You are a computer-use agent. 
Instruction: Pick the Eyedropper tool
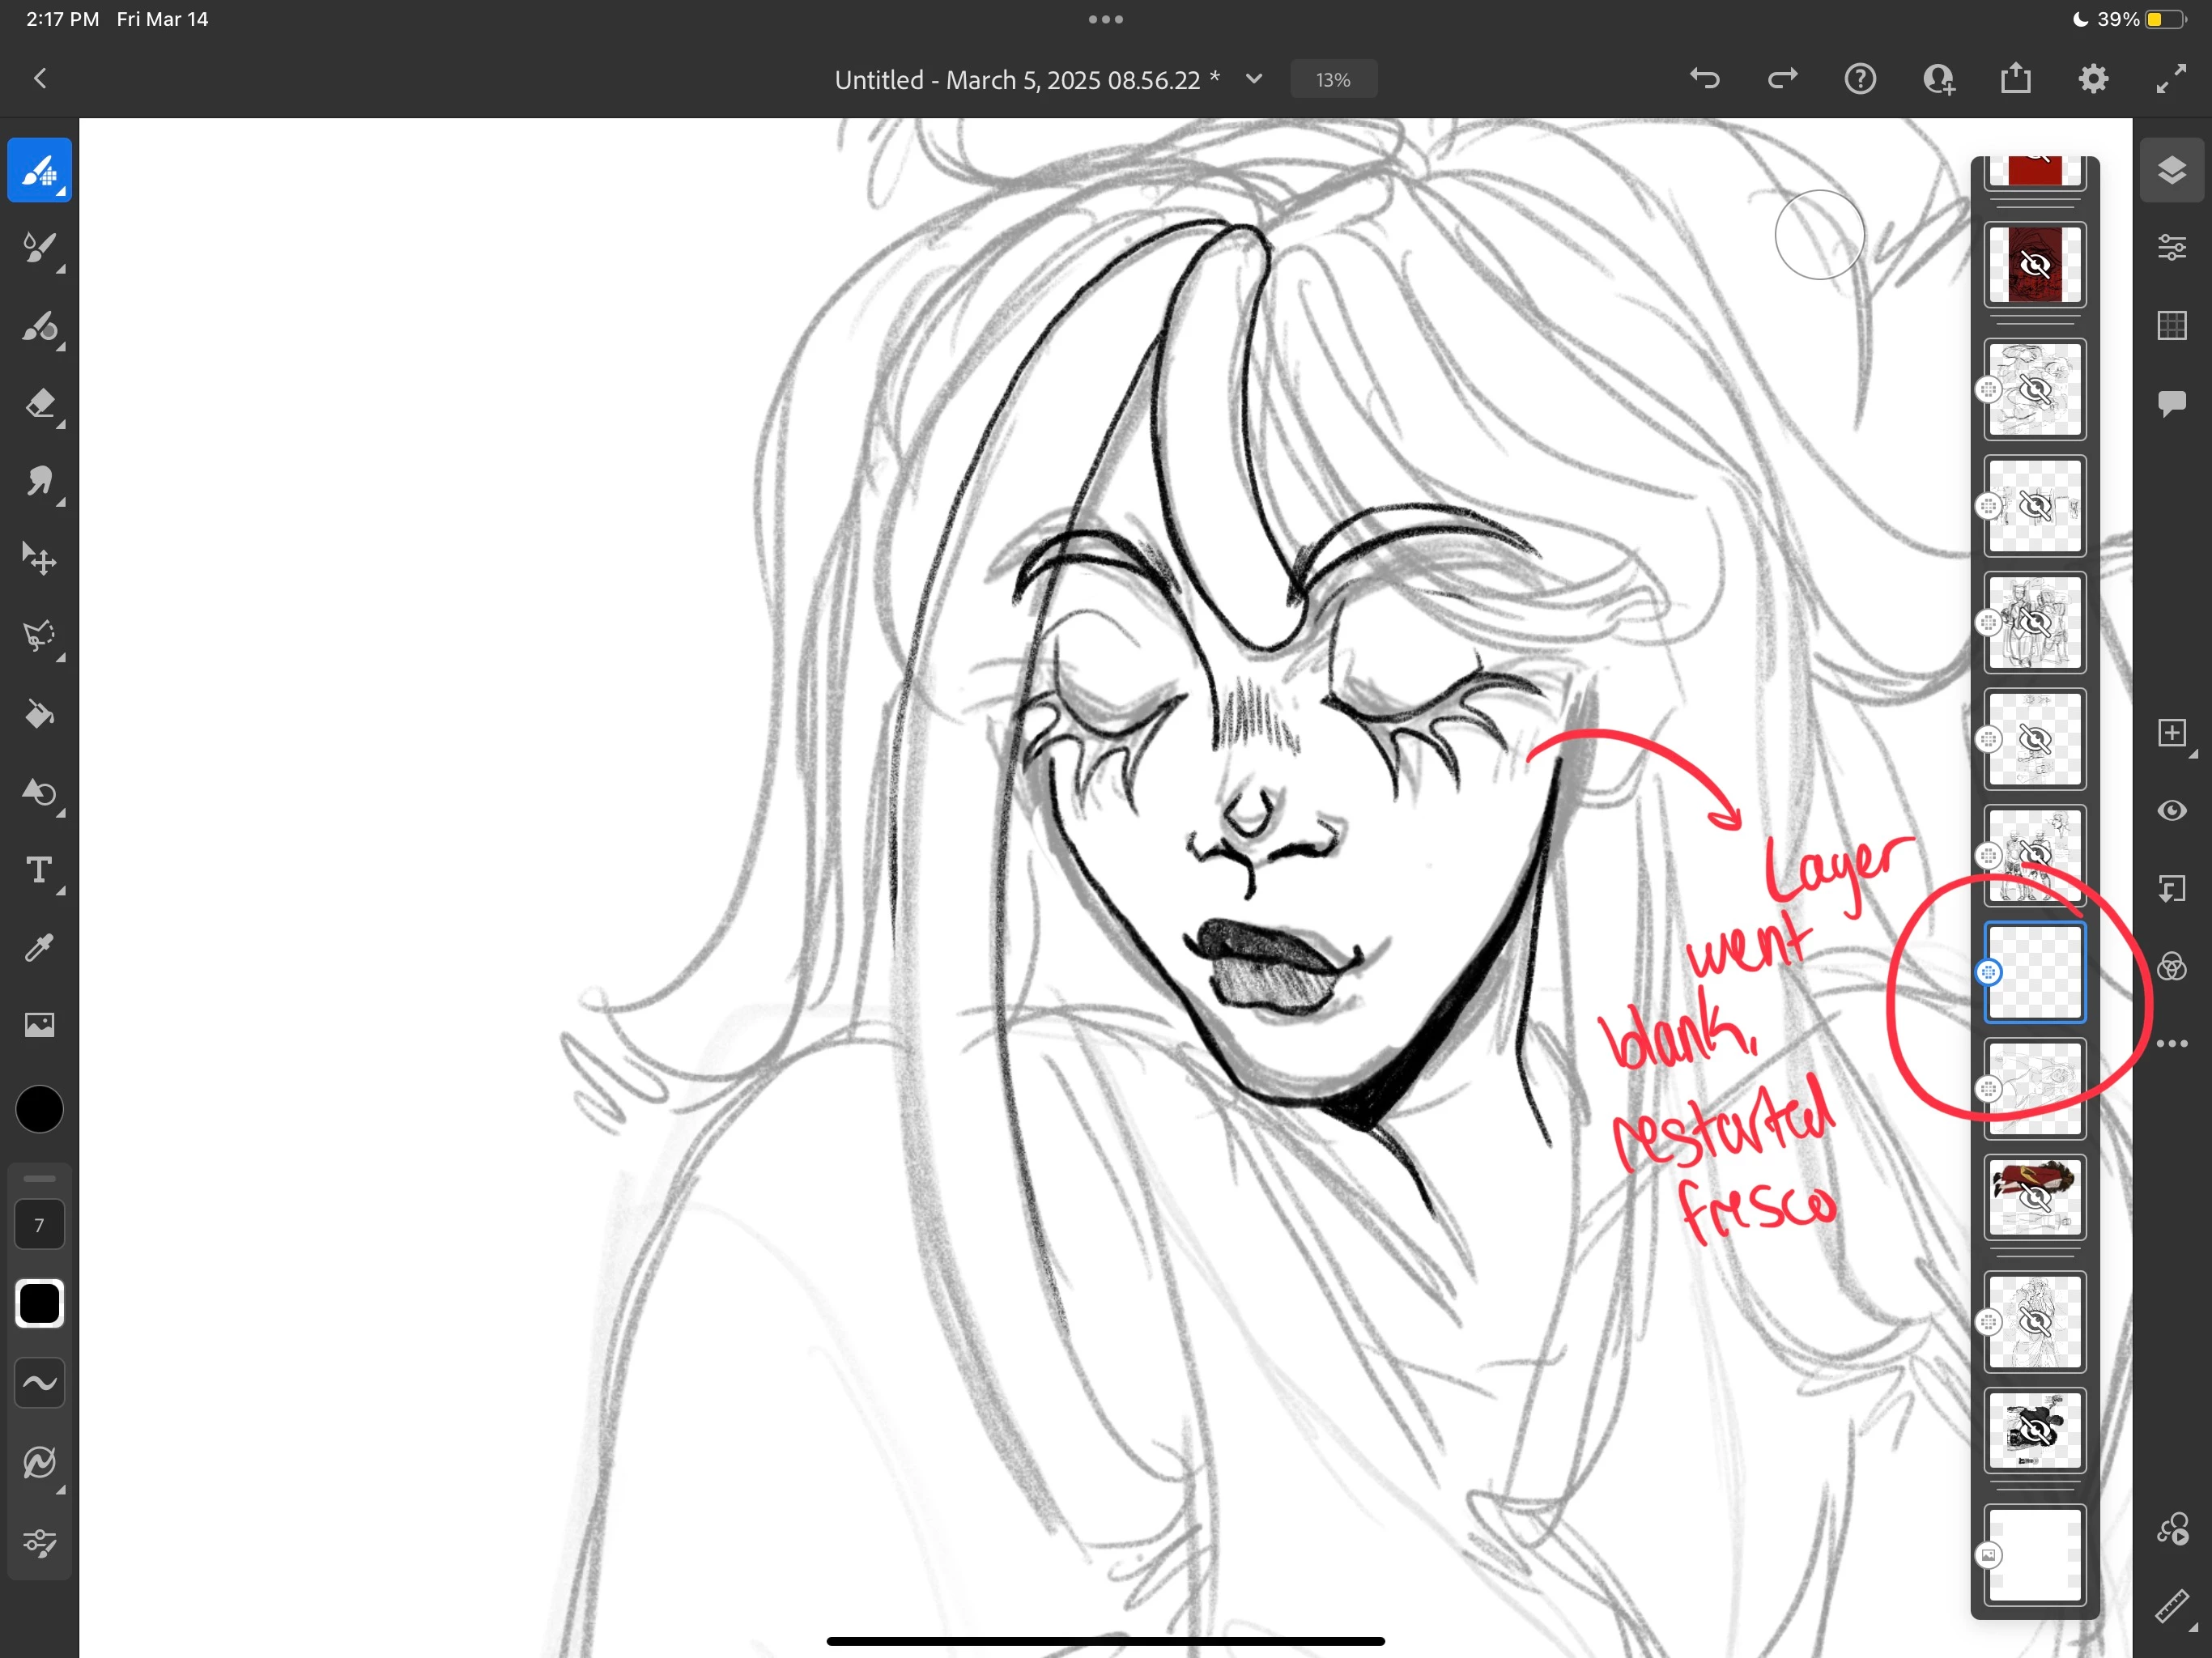click(39, 947)
